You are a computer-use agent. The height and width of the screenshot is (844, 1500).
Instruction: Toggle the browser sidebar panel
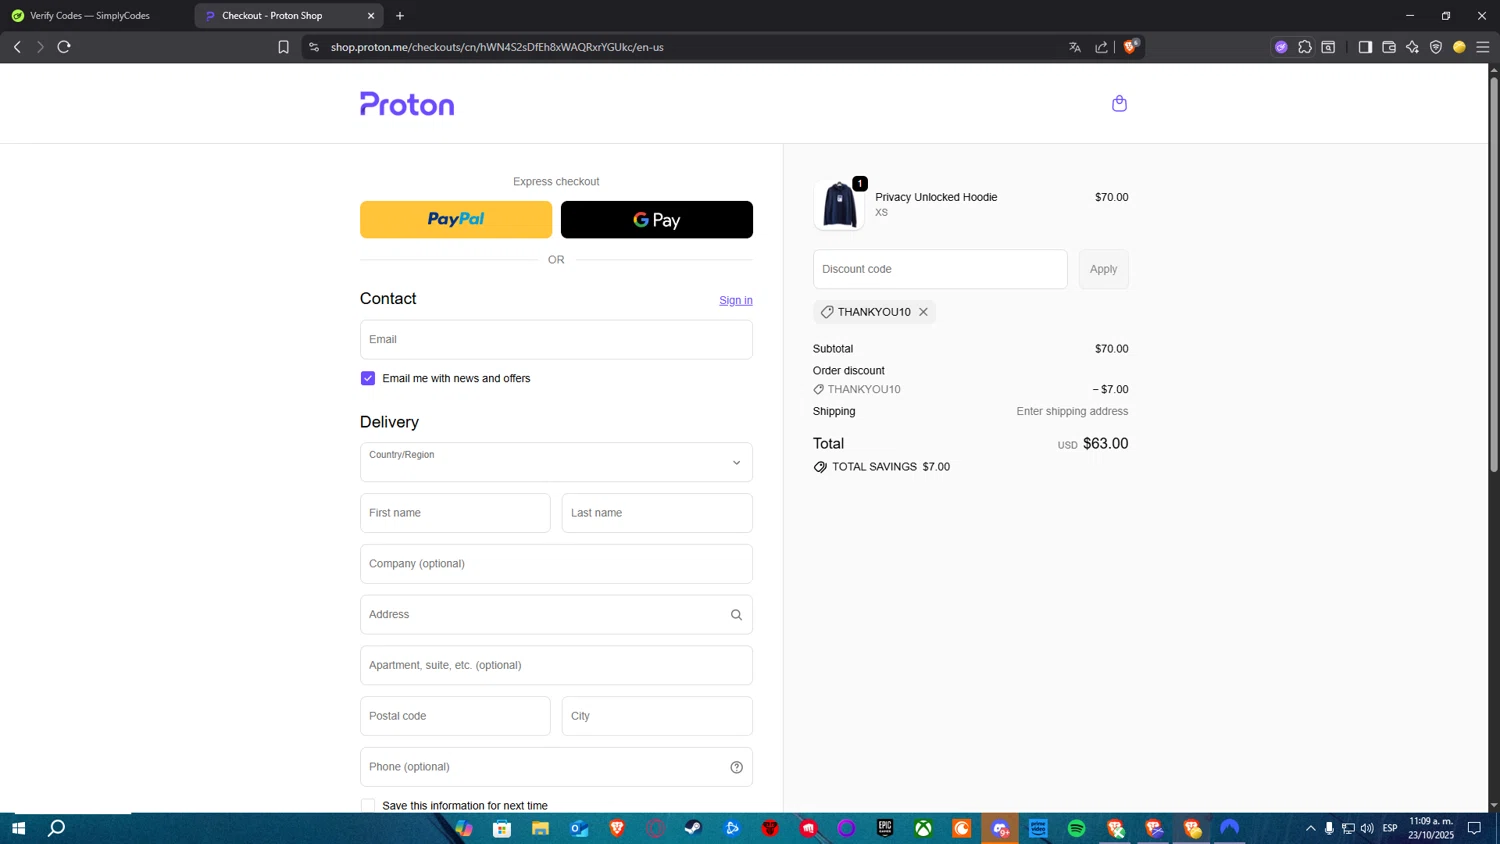pyautogui.click(x=1365, y=47)
